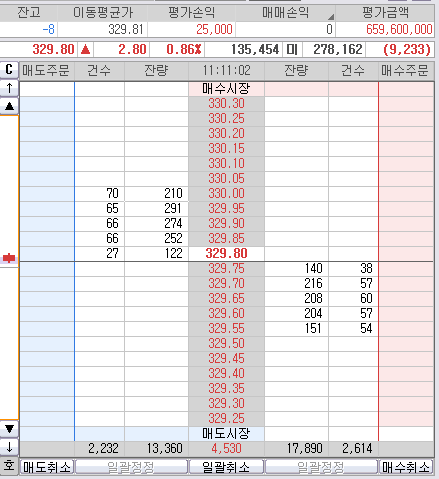This screenshot has height=479, width=439.
Task: Click net quantity difference 4,530
Action: (226, 449)
